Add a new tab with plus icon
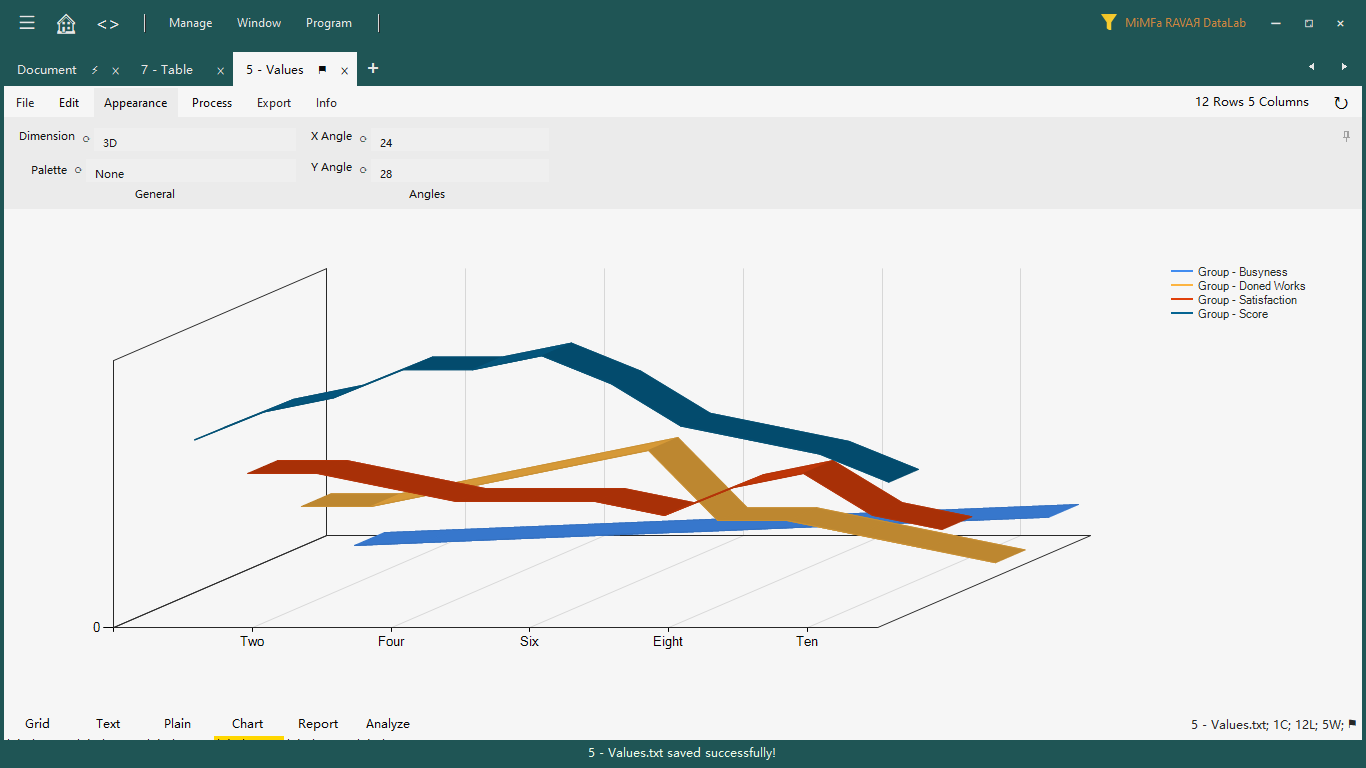This screenshot has width=1366, height=768. point(373,68)
